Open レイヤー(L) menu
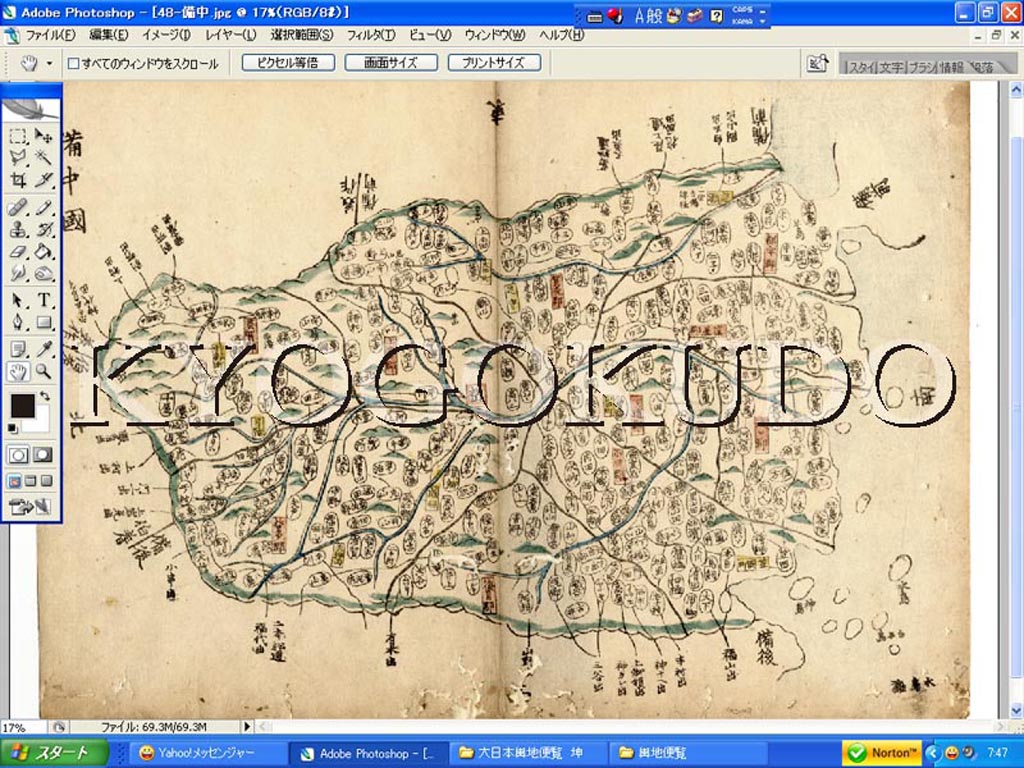Image resolution: width=1024 pixels, height=768 pixels. (x=231, y=35)
